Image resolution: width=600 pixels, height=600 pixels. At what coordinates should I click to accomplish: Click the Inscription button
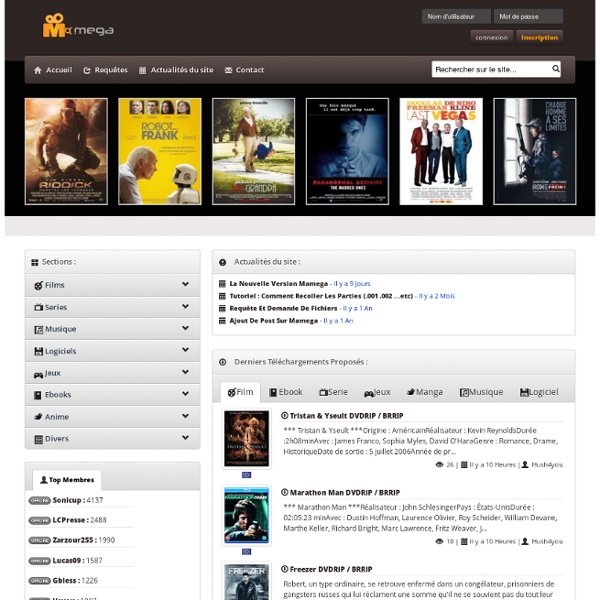tap(540, 38)
